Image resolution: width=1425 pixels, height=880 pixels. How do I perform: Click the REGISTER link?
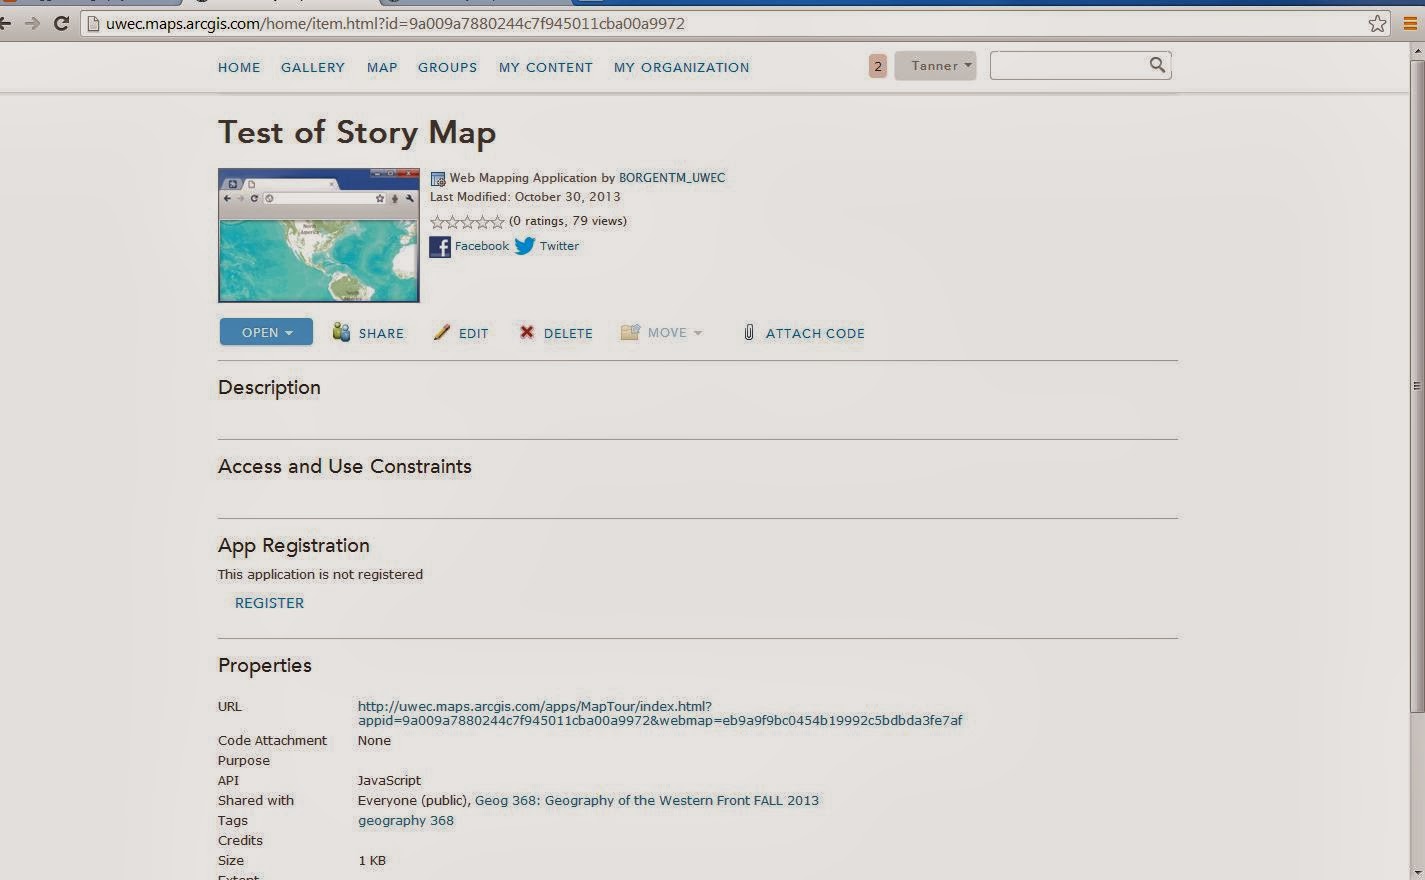point(269,603)
